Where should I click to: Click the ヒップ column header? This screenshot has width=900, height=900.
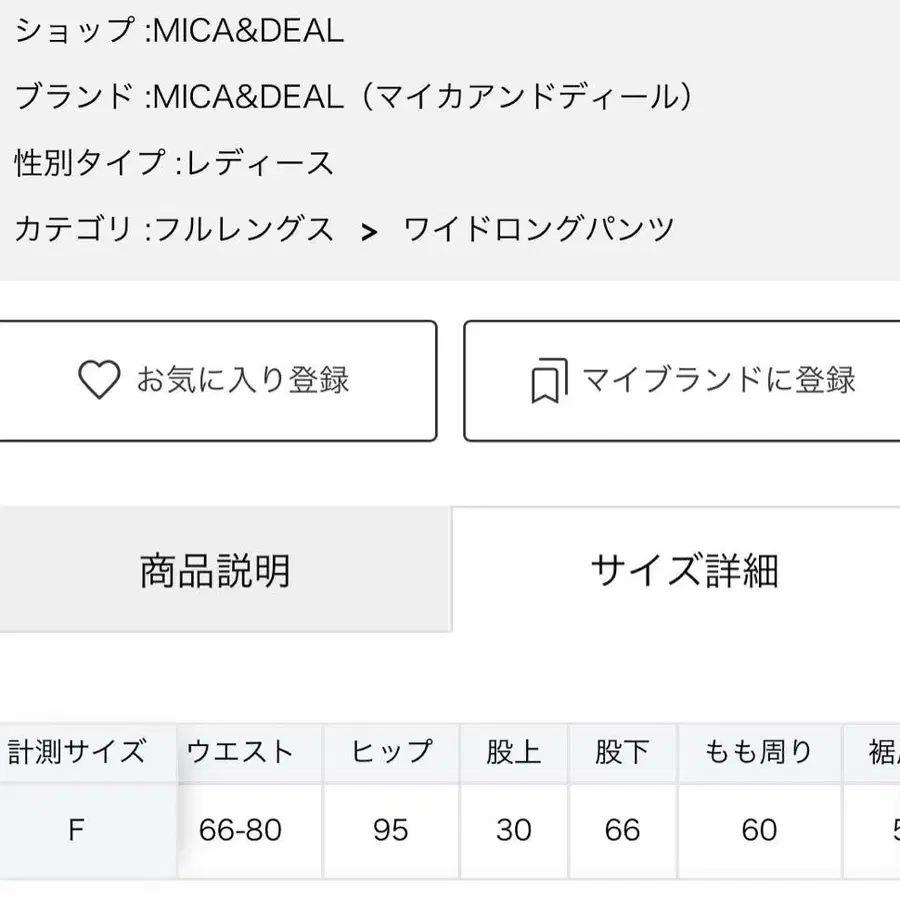tap(390, 752)
